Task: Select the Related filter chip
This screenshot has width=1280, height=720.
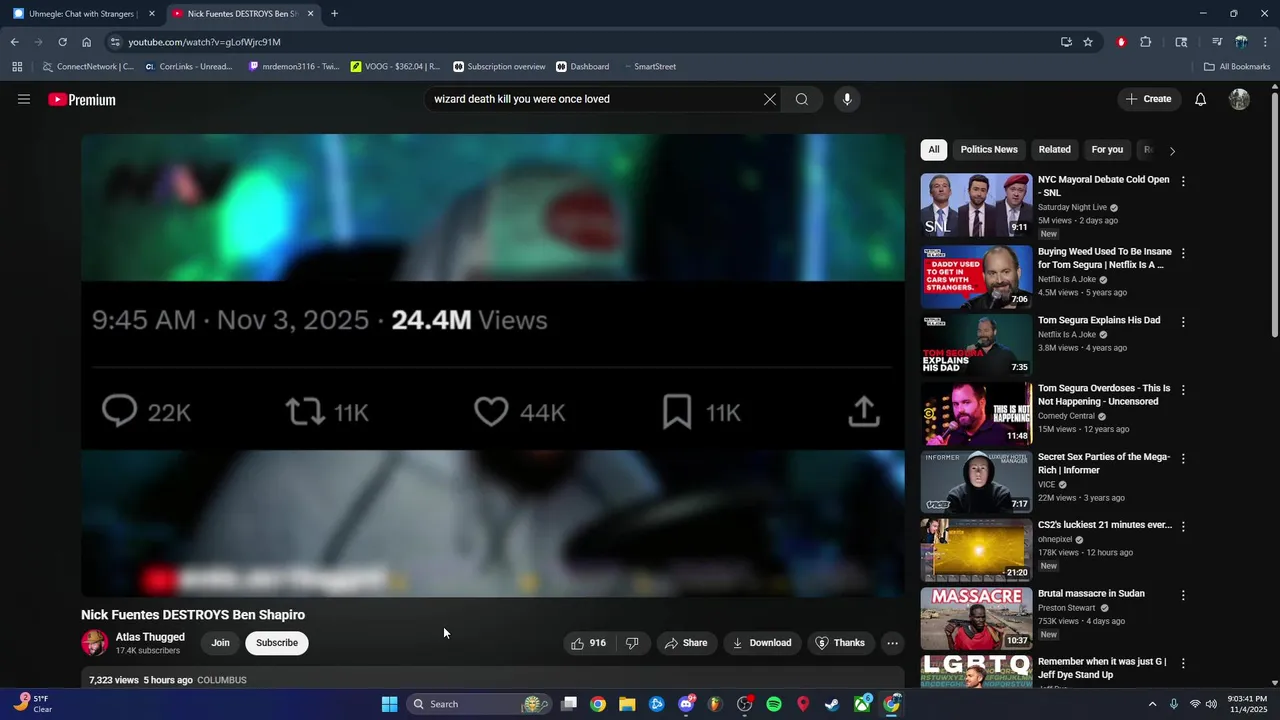Action: coord(1054,150)
